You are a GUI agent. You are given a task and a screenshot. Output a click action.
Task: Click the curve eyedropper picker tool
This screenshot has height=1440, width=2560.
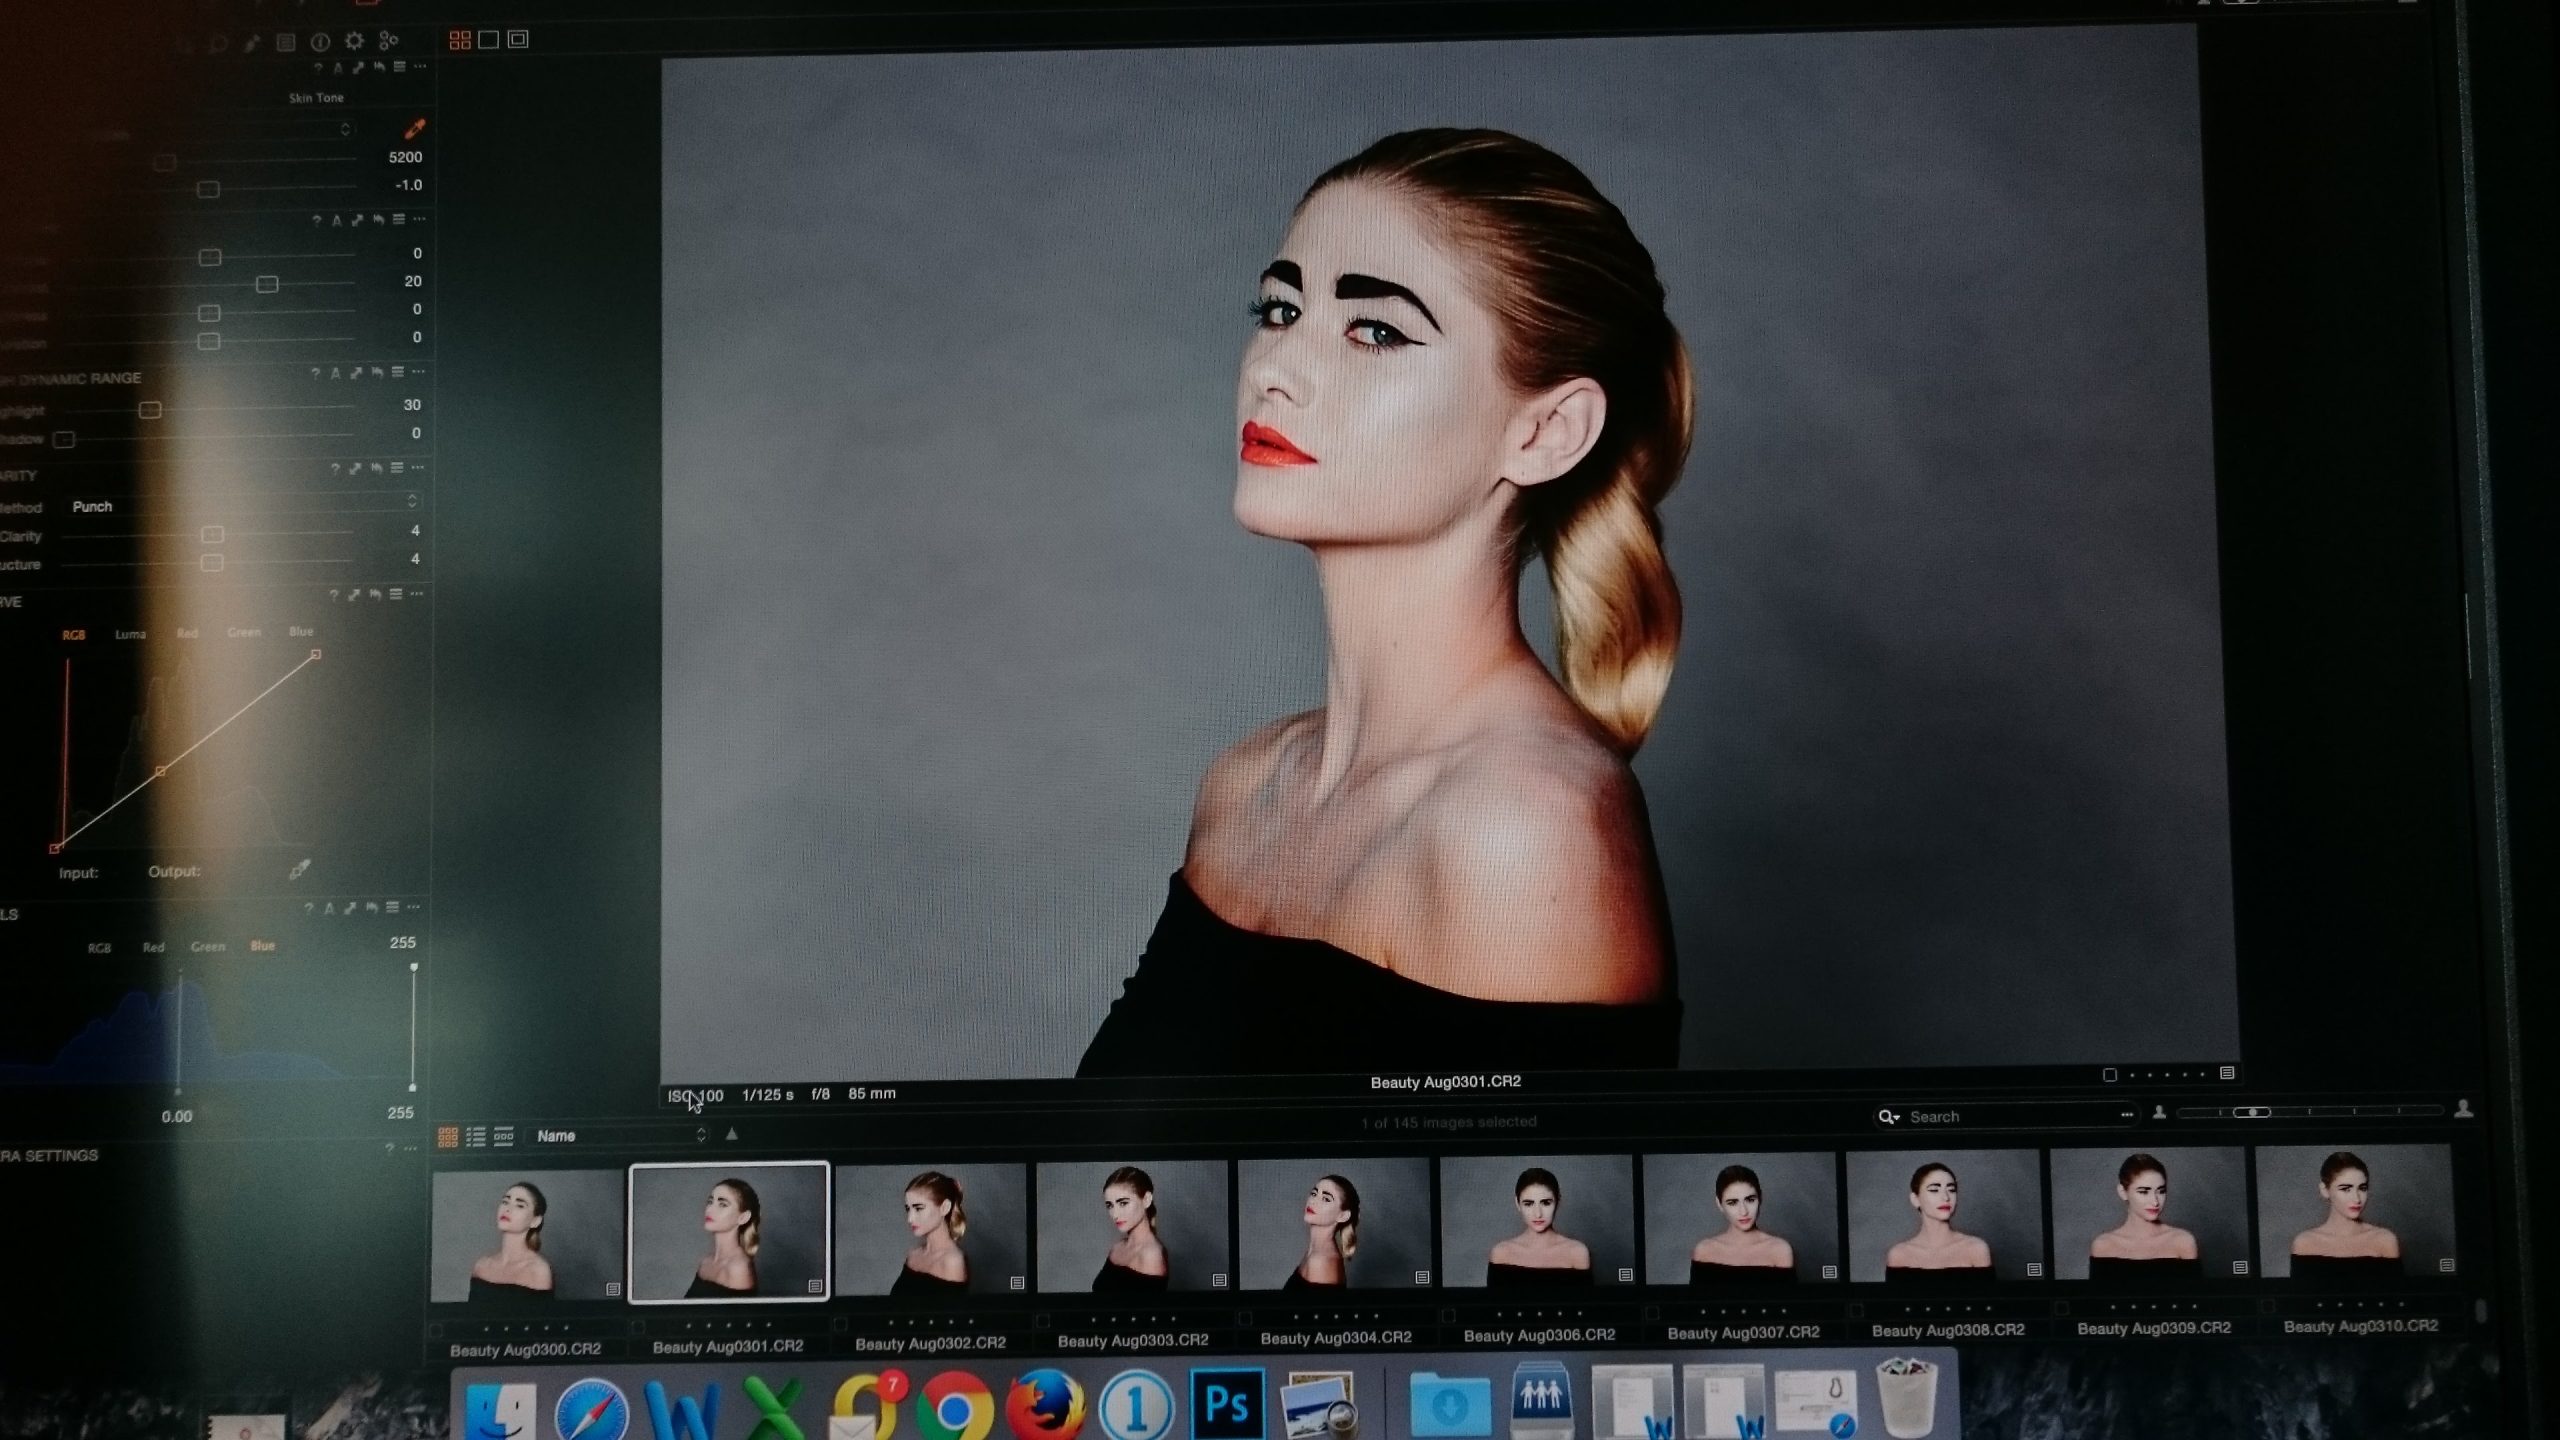coord(299,870)
